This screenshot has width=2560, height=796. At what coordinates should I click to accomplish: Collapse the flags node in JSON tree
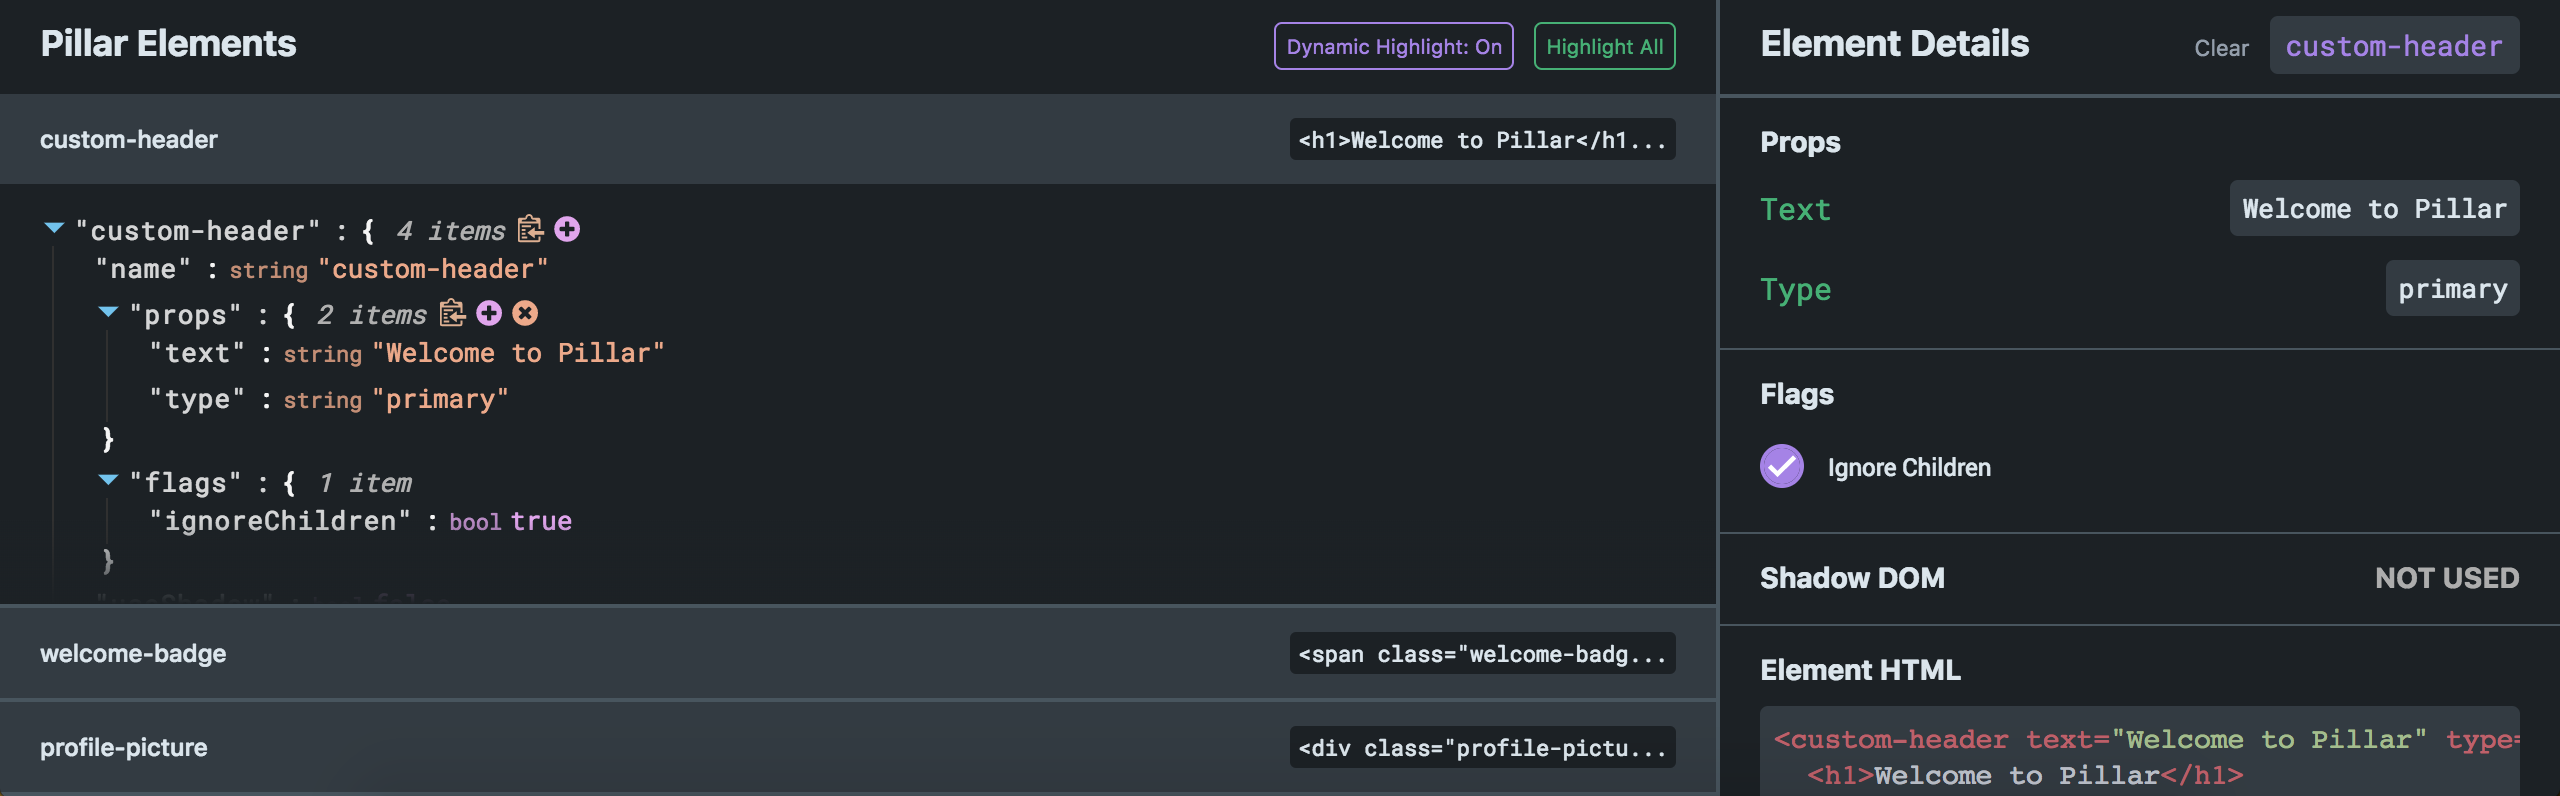click(x=109, y=481)
